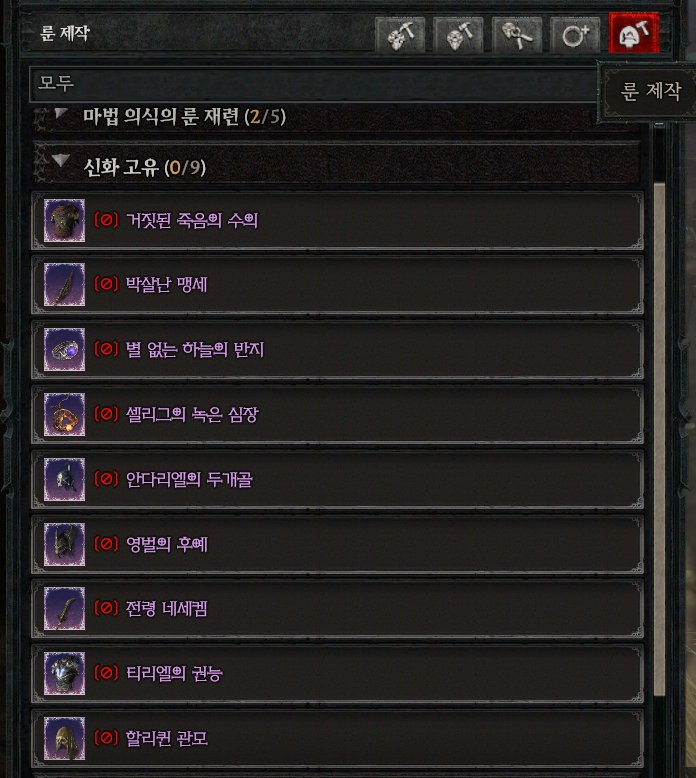
Task: Open the ring crafting tab icon
Action: (x=575, y=35)
